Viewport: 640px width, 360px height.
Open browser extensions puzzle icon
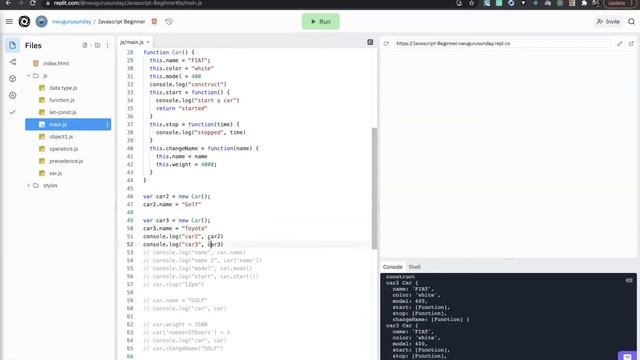584,3
